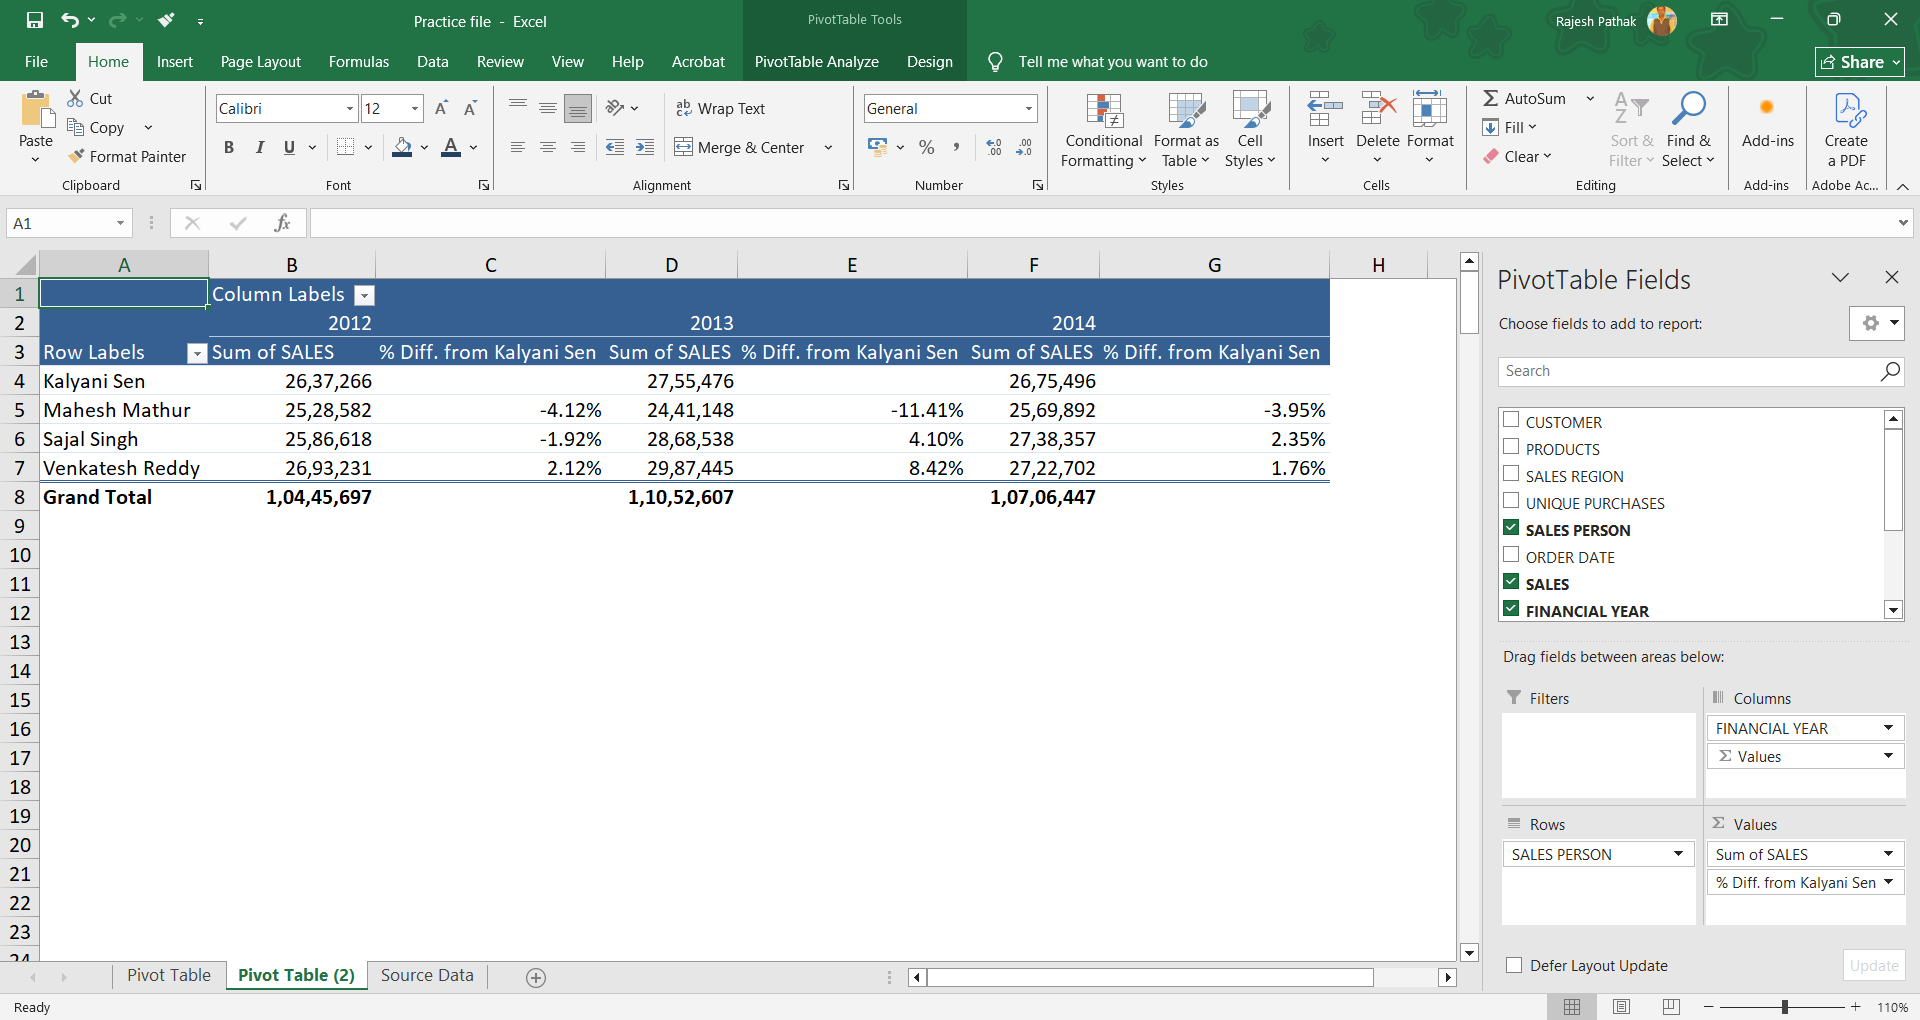Click the Fill Color paint bucket swatch

[402, 148]
